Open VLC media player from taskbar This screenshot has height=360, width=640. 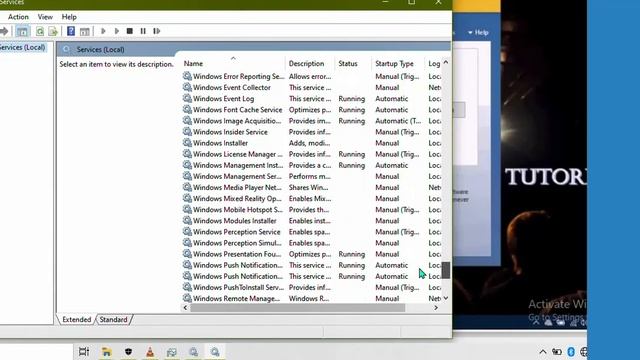150,351
